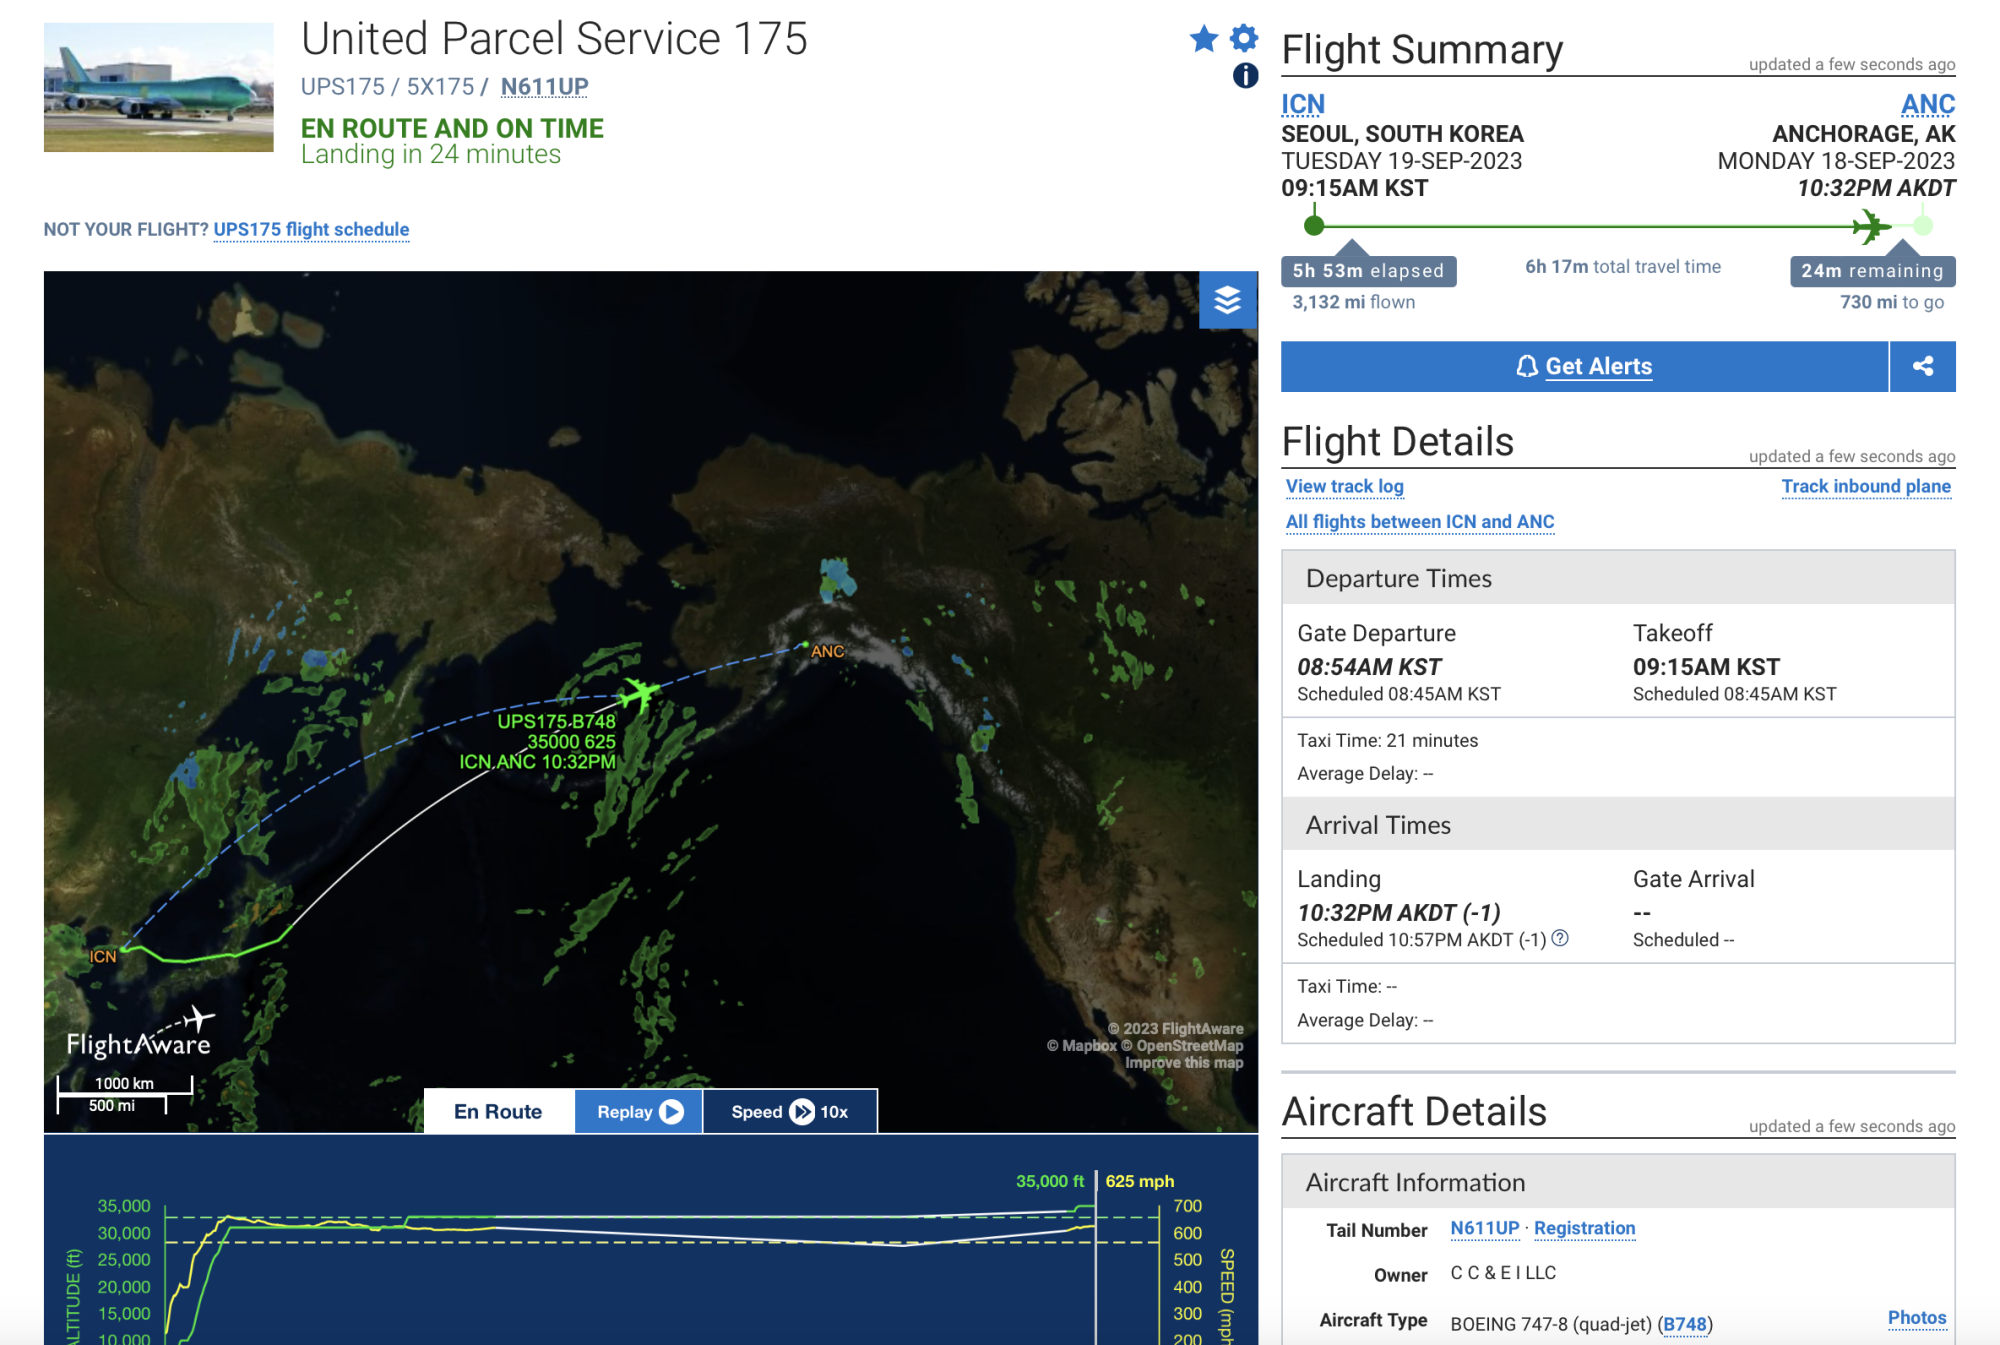Click the share icon button
Screen dimensions: 2000x1345
(1923, 366)
